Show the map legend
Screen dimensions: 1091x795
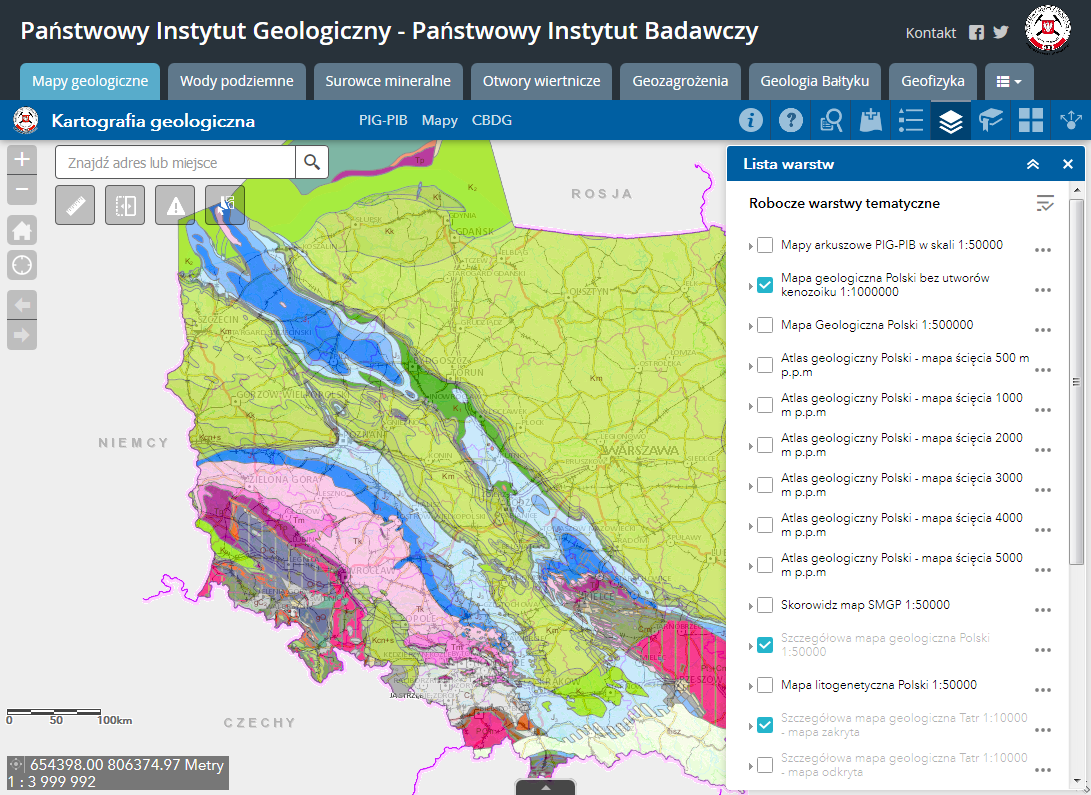(x=911, y=120)
